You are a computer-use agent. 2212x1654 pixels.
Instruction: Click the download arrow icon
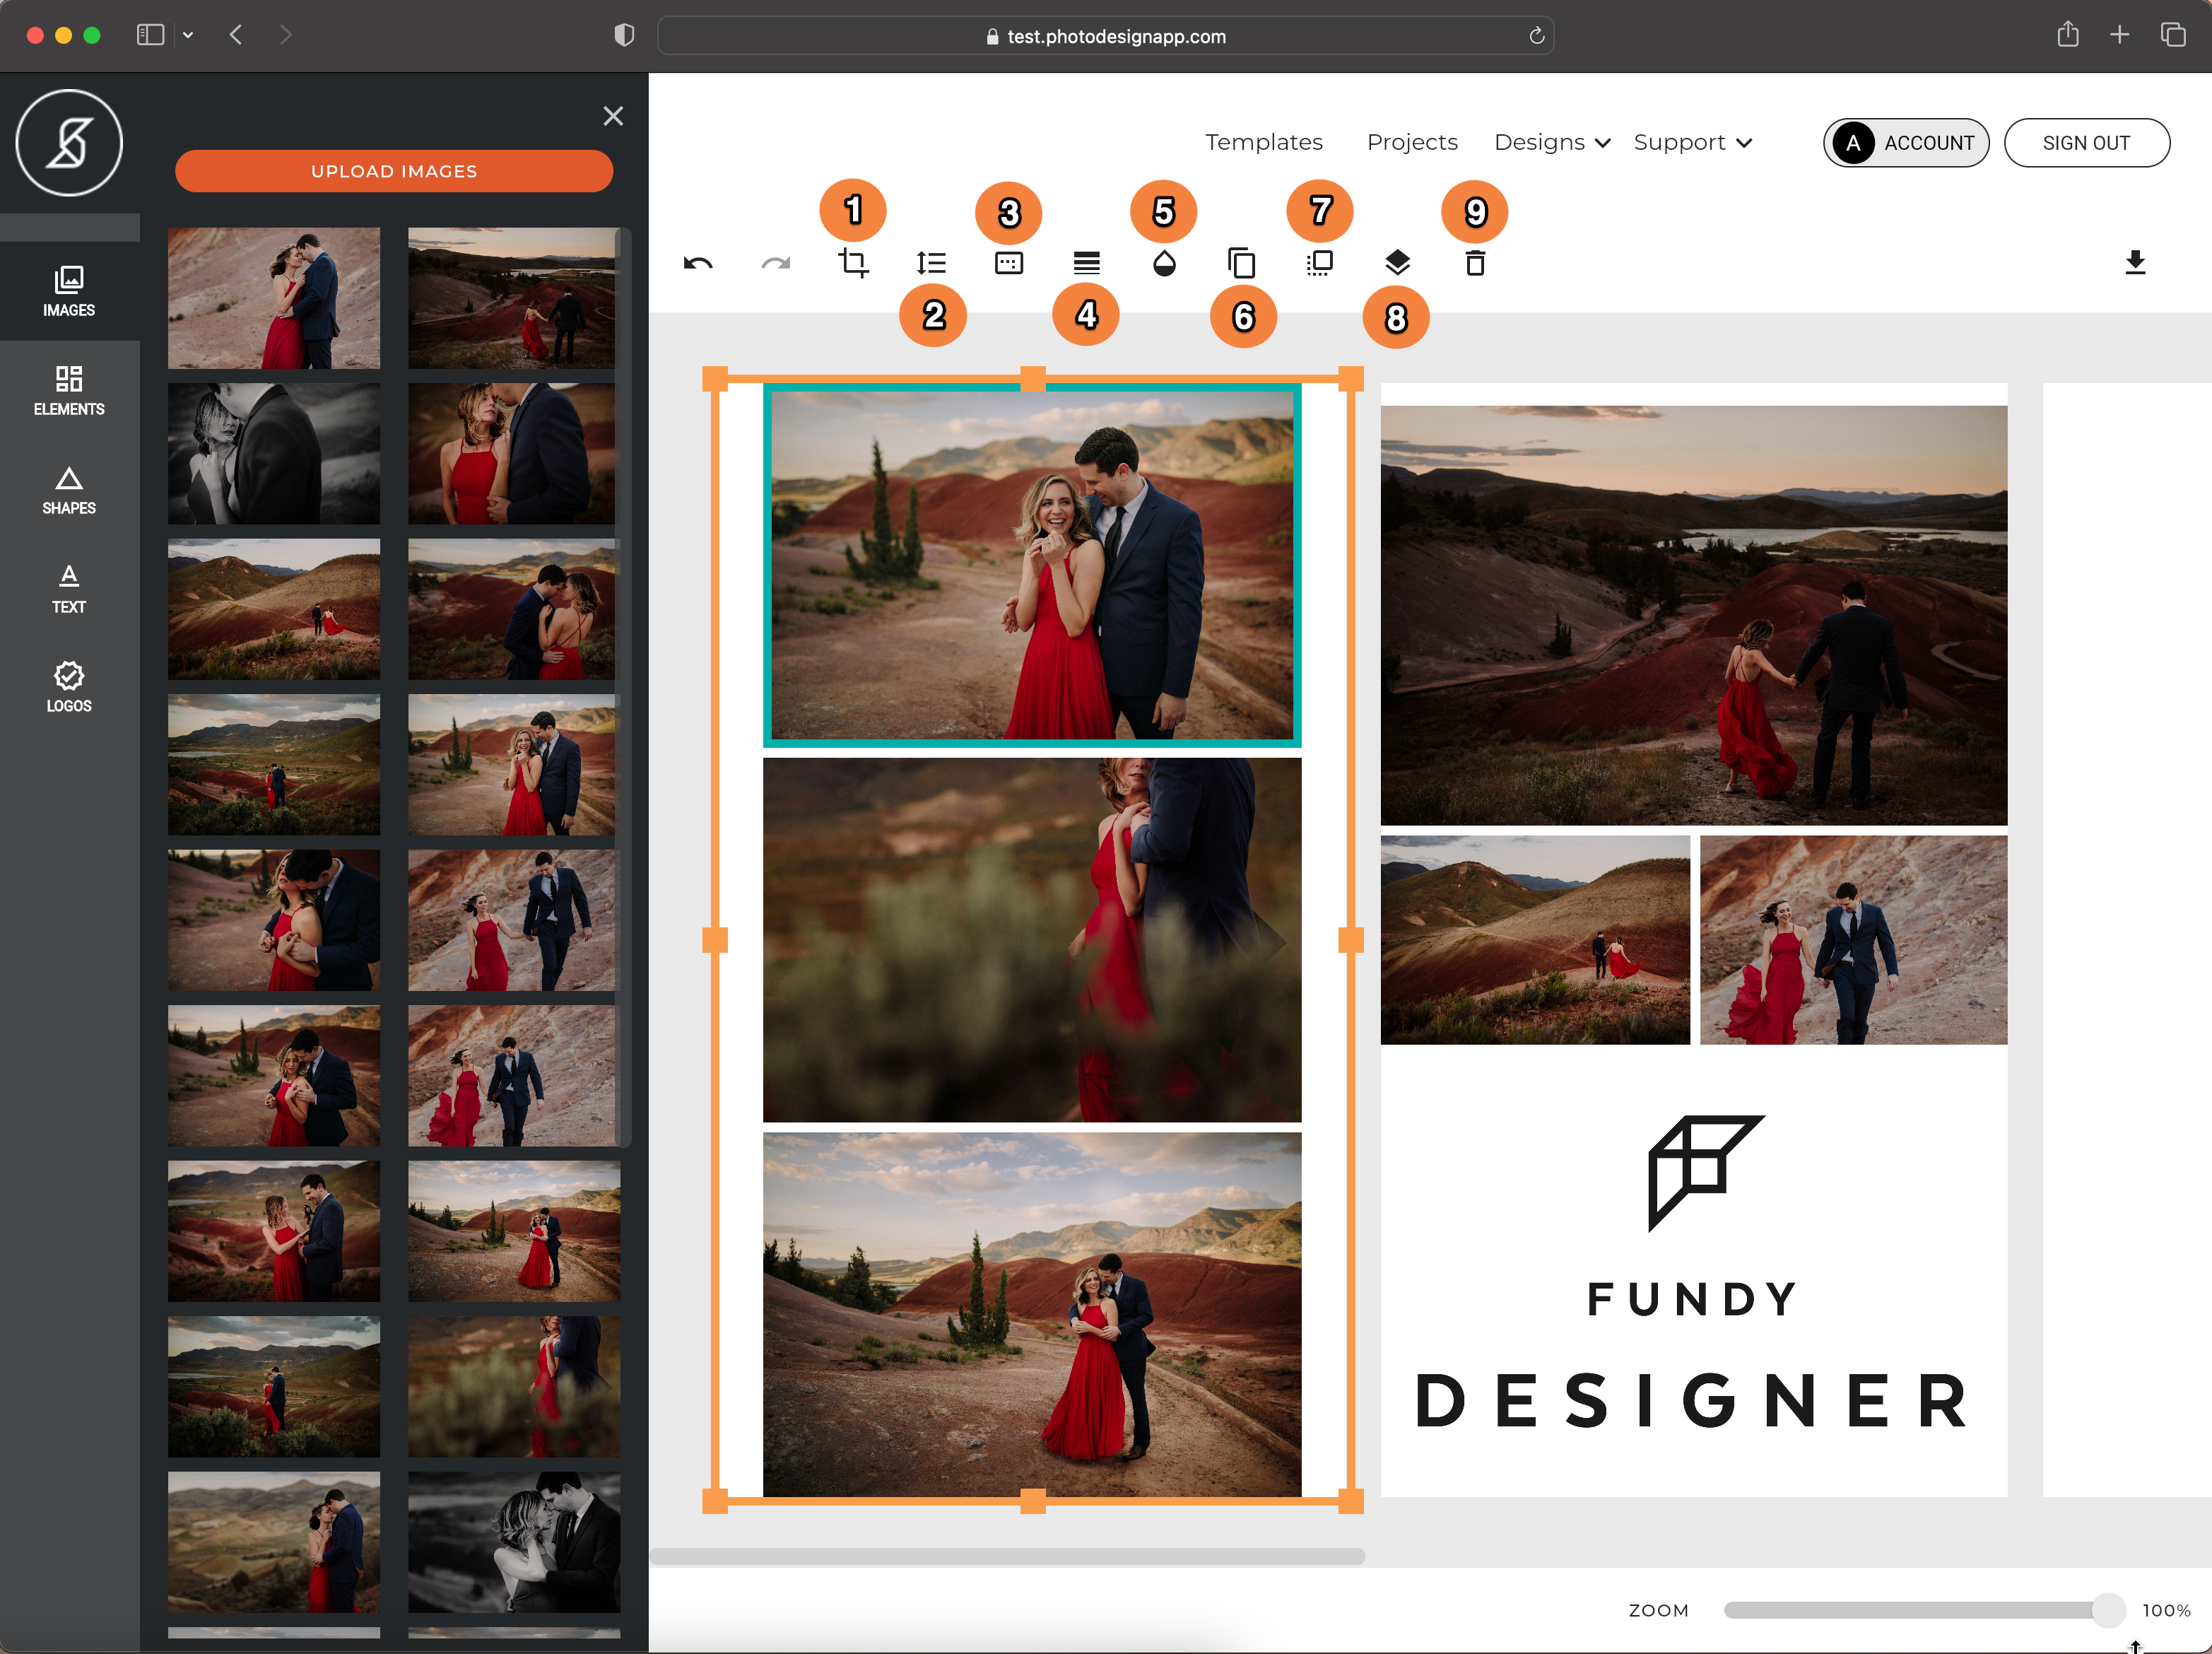pos(2135,263)
